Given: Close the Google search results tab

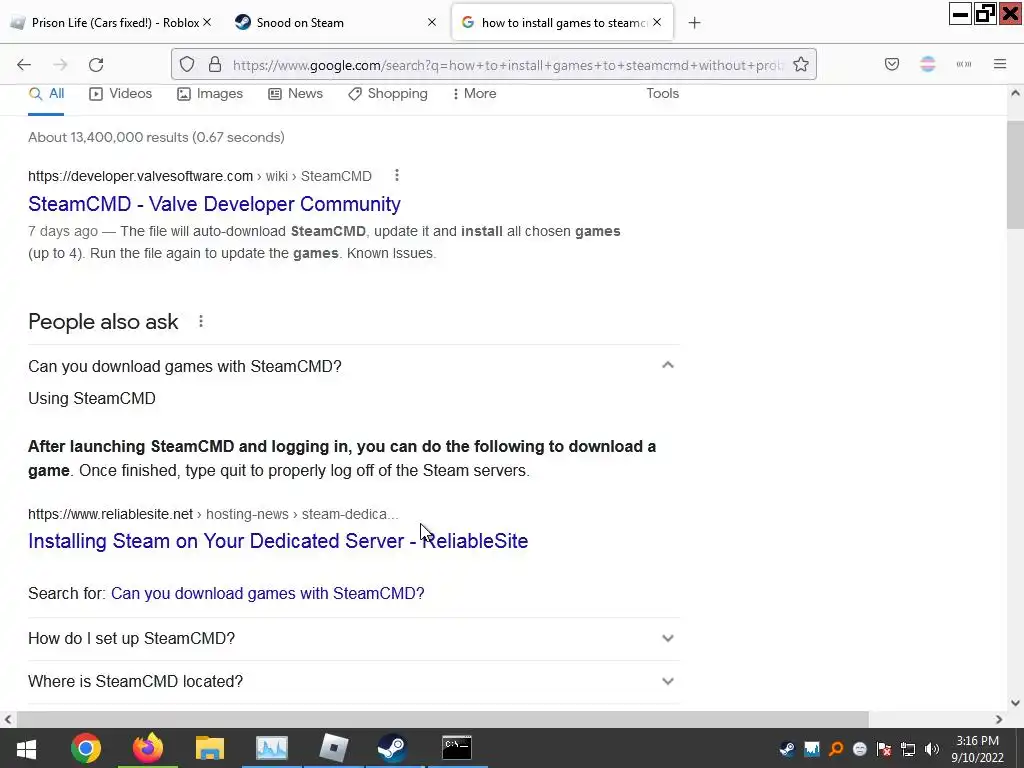Looking at the screenshot, I should (657, 22).
